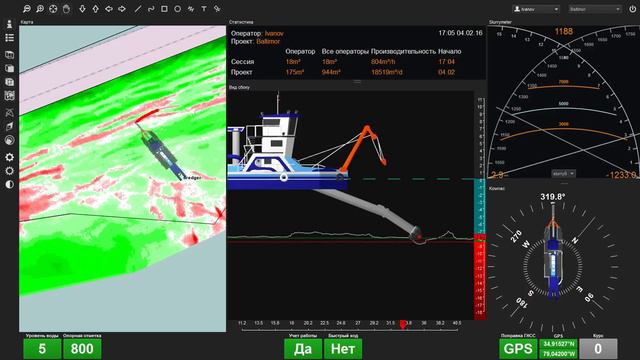Select the hand pan tool
Image resolution: width=640 pixels, height=360 pixels.
coord(66,9)
